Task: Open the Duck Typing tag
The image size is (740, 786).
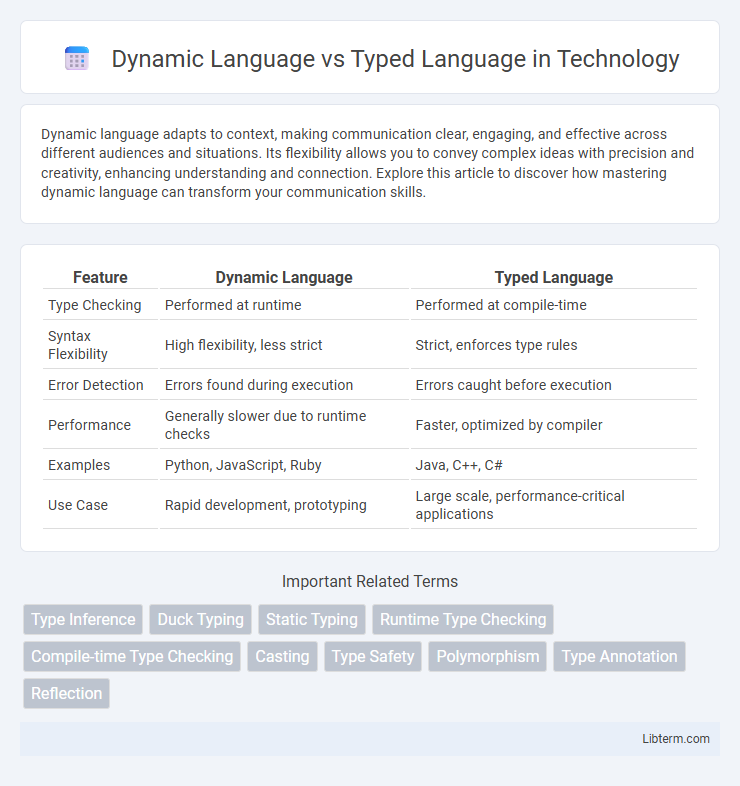Action: click(x=201, y=619)
